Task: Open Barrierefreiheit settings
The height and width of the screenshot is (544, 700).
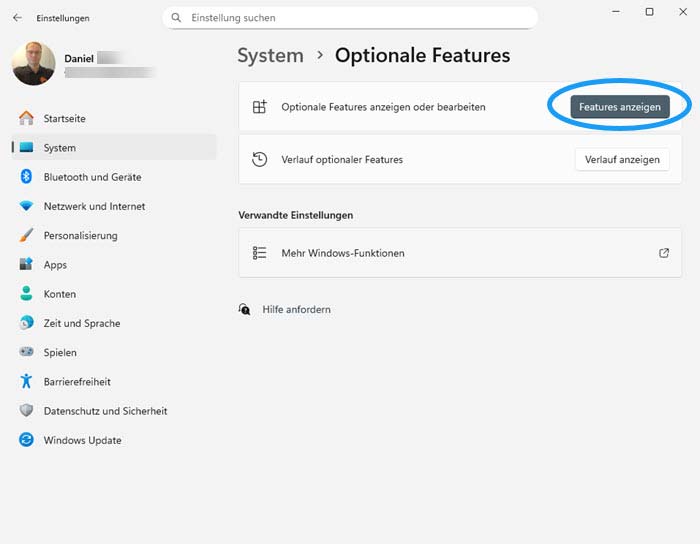Action: (77, 382)
